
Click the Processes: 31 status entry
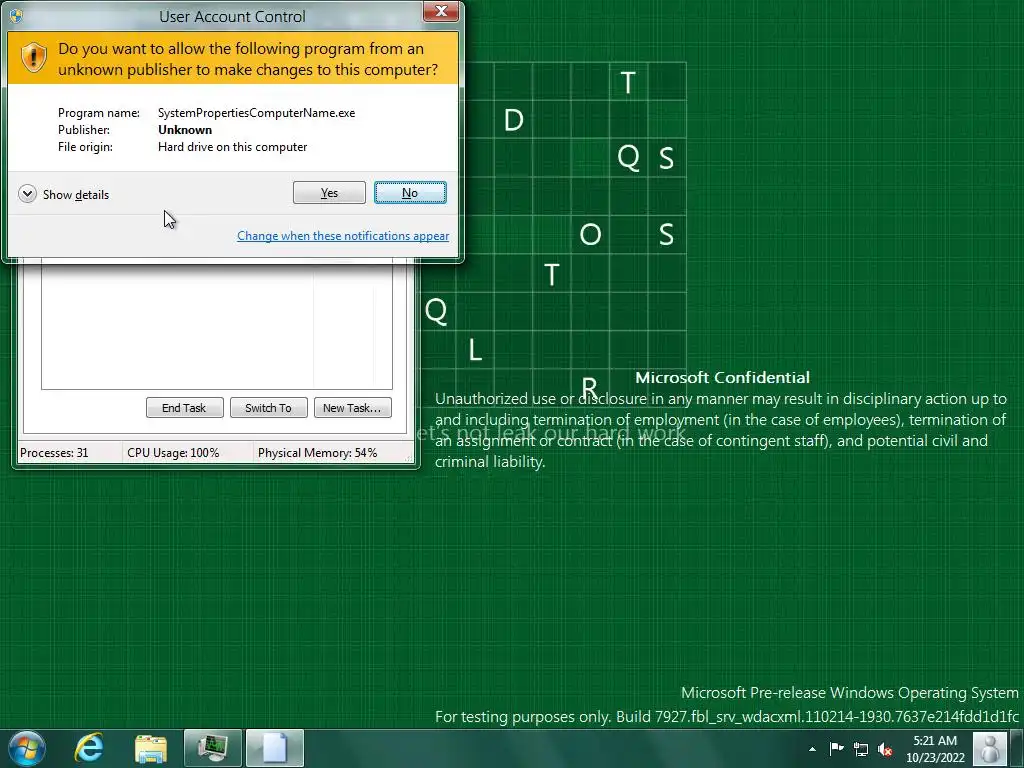[54, 453]
